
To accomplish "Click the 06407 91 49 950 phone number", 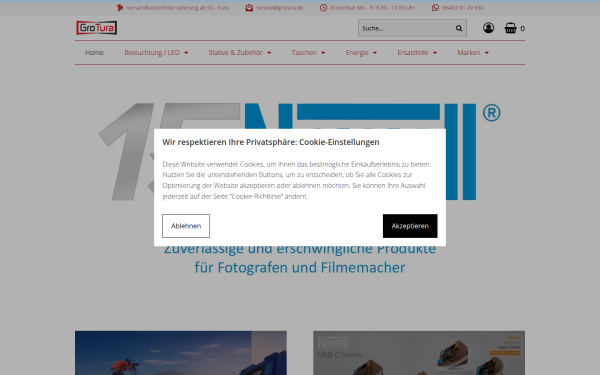I will [463, 8].
